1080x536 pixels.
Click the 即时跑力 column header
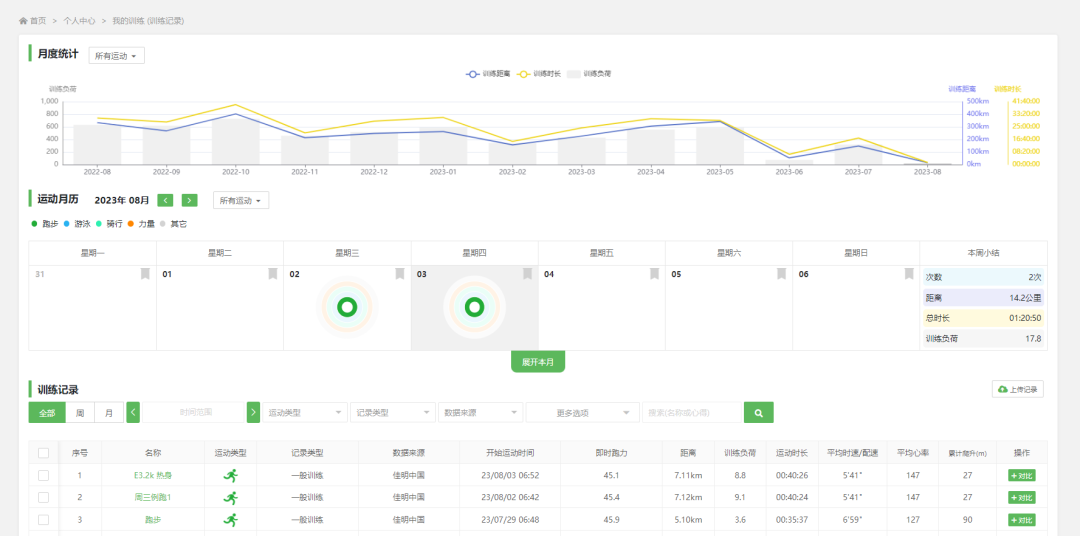click(611, 453)
